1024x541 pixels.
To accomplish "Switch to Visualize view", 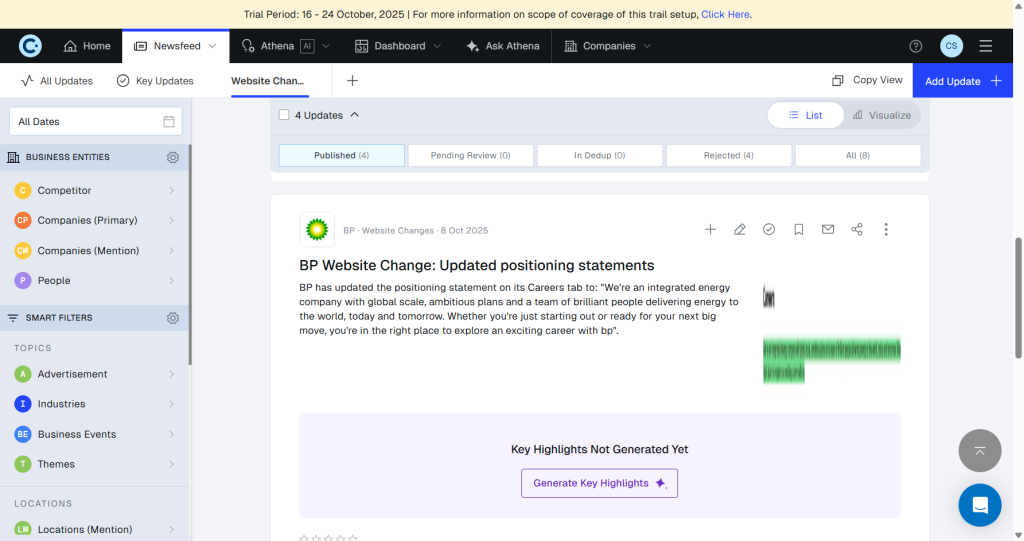I will pyautogui.click(x=882, y=115).
